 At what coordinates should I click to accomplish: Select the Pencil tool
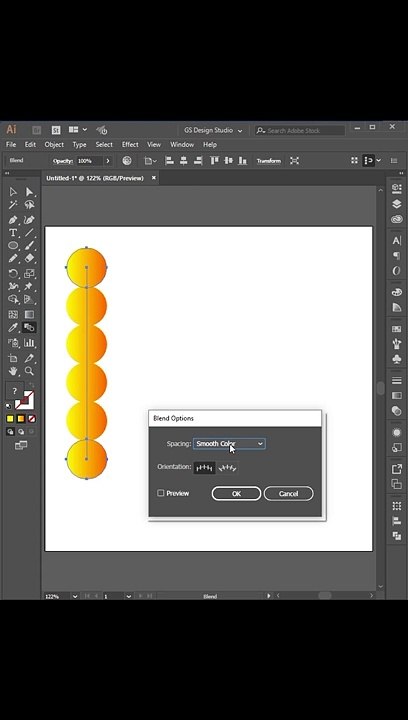coord(13,259)
